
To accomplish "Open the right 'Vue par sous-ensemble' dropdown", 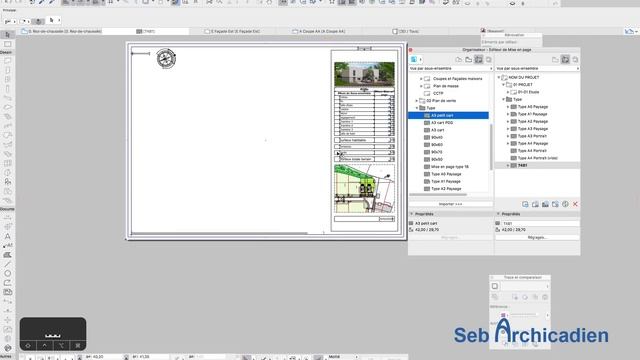I will pos(537,68).
